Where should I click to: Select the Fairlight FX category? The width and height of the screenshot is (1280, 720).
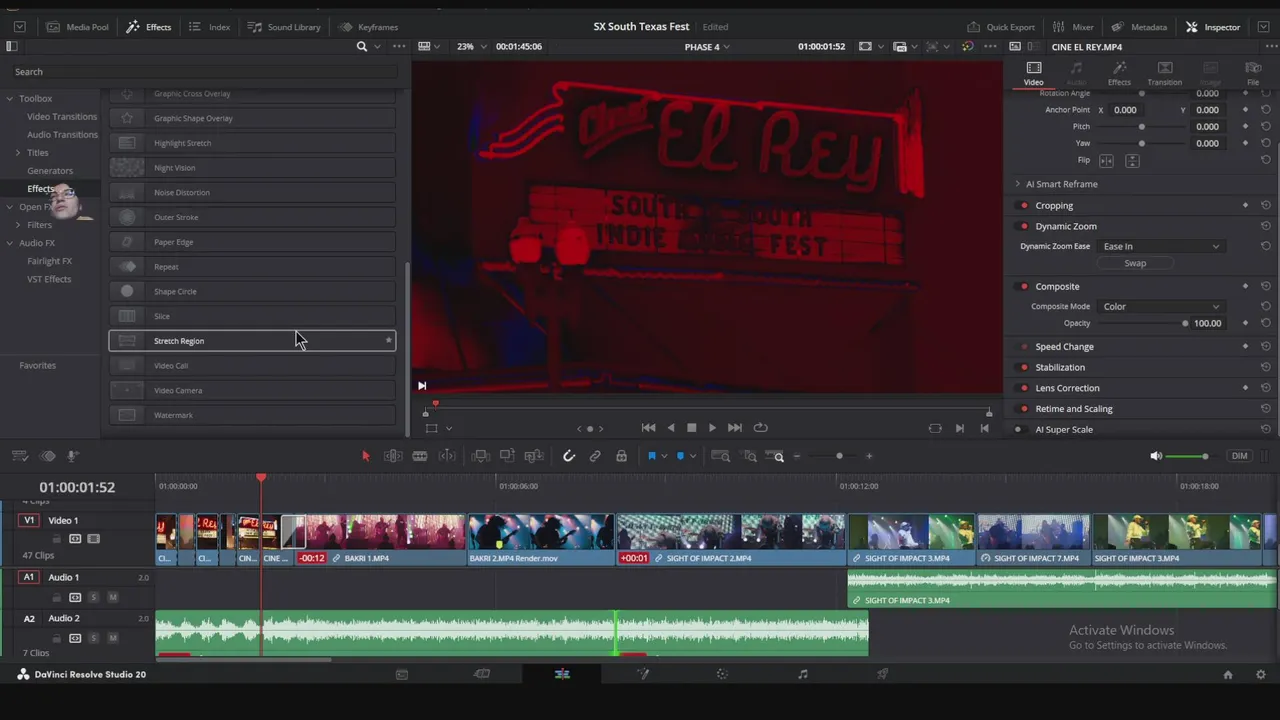[49, 261]
